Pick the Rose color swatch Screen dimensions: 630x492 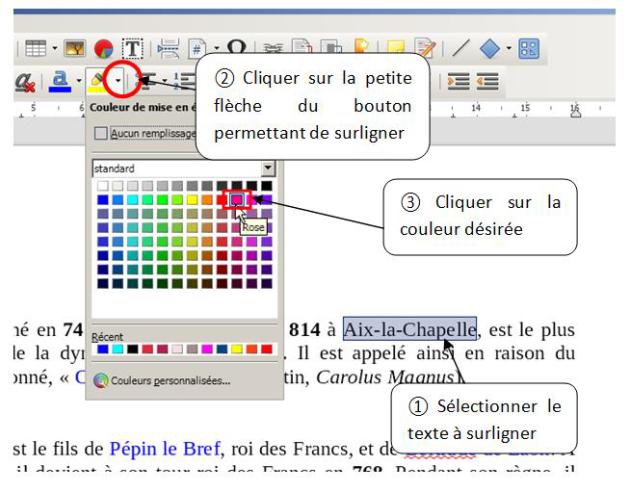pos(237,200)
